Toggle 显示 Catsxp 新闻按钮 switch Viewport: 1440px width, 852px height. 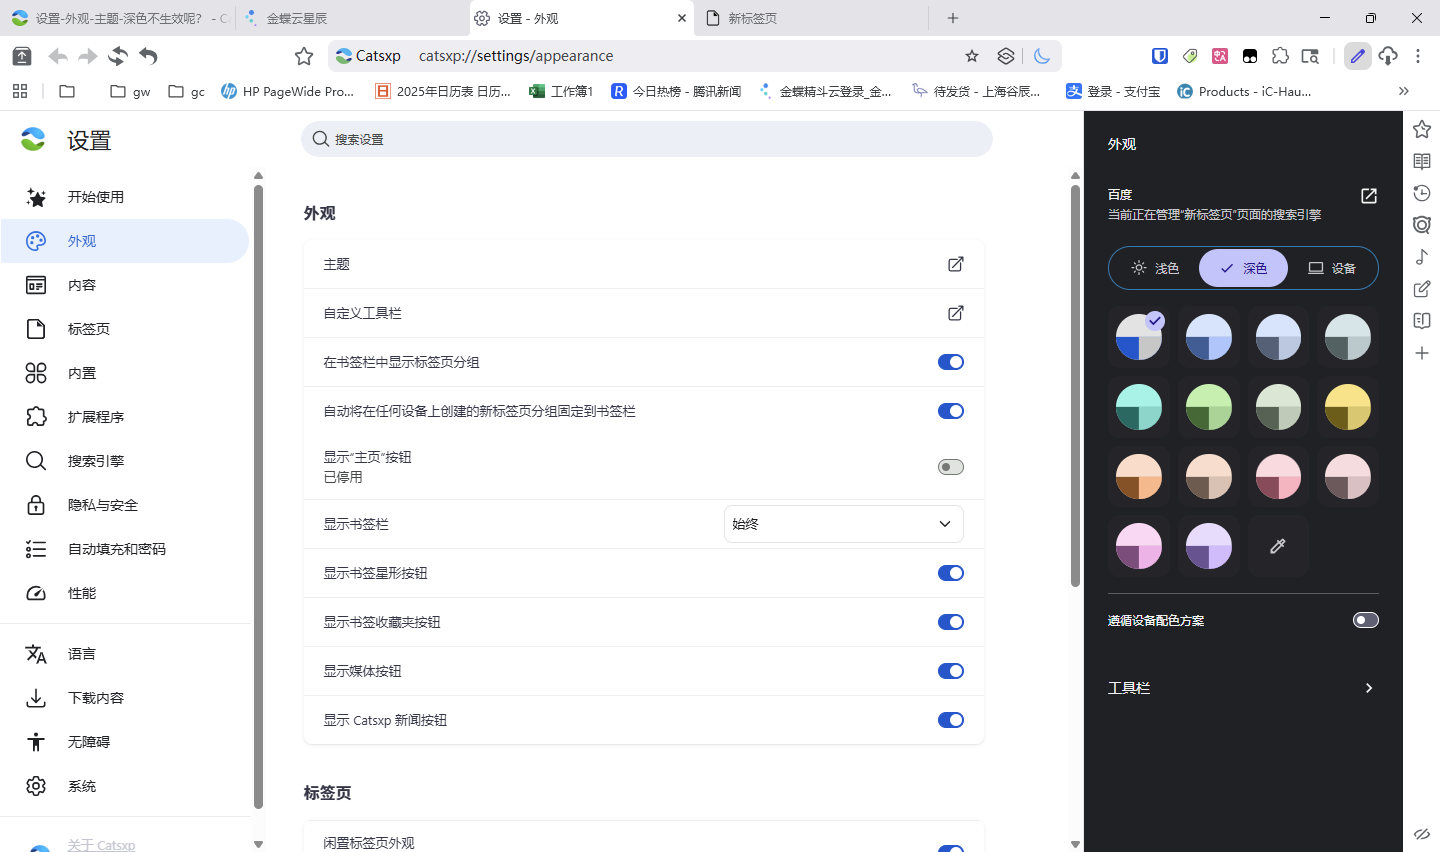click(x=951, y=720)
